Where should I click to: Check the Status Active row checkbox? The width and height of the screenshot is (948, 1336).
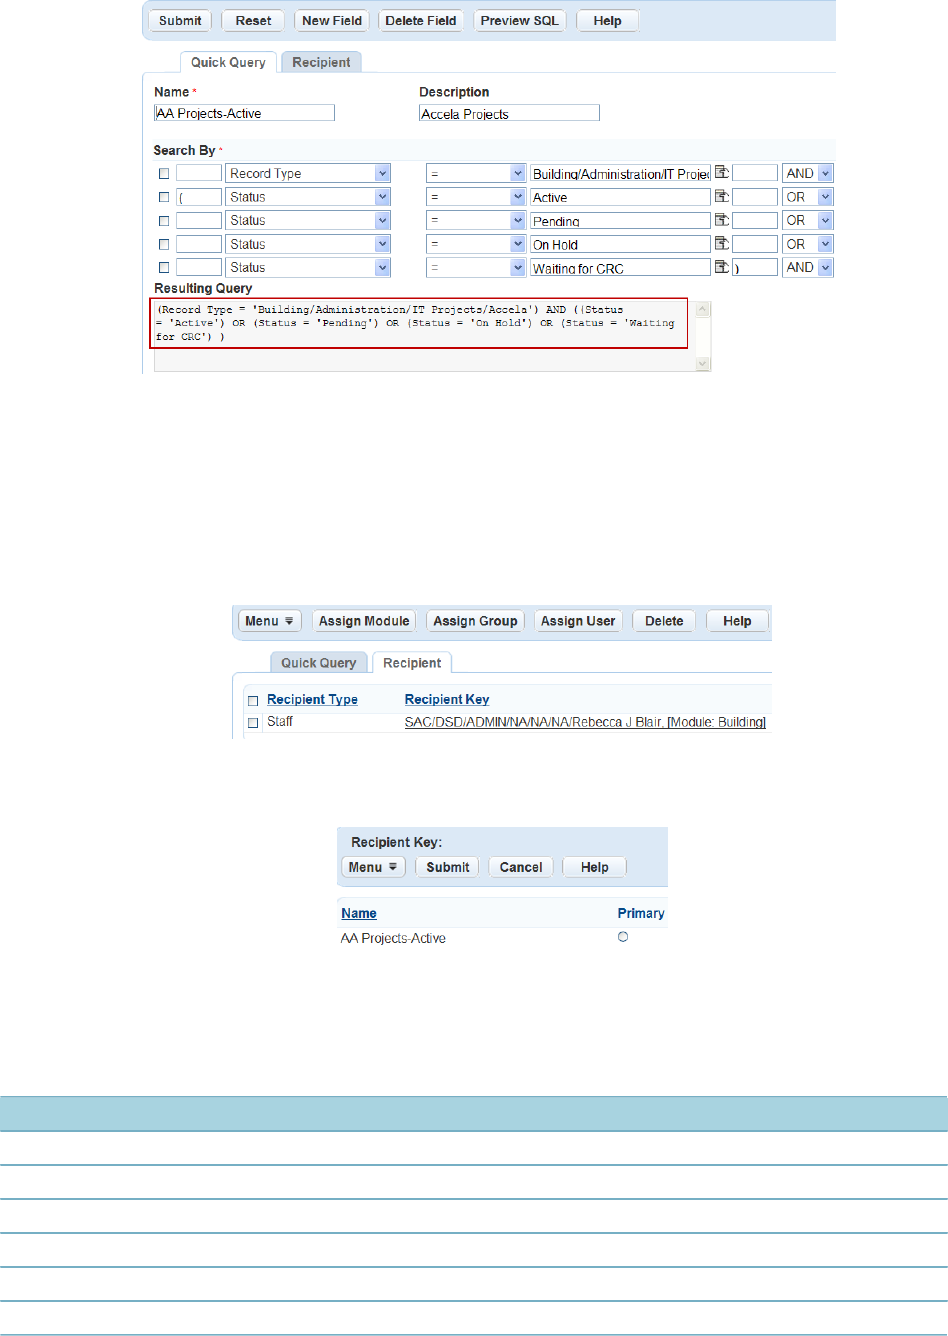point(164,197)
